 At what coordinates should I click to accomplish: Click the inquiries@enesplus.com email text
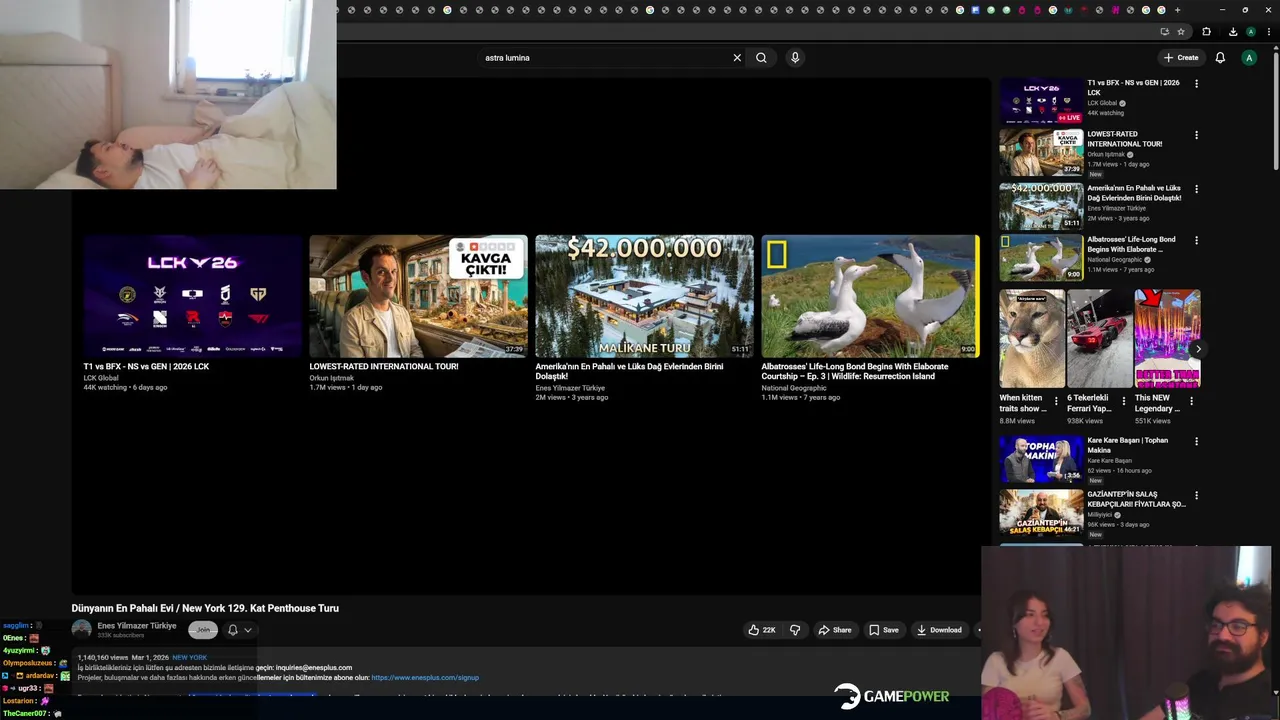tap(314, 668)
